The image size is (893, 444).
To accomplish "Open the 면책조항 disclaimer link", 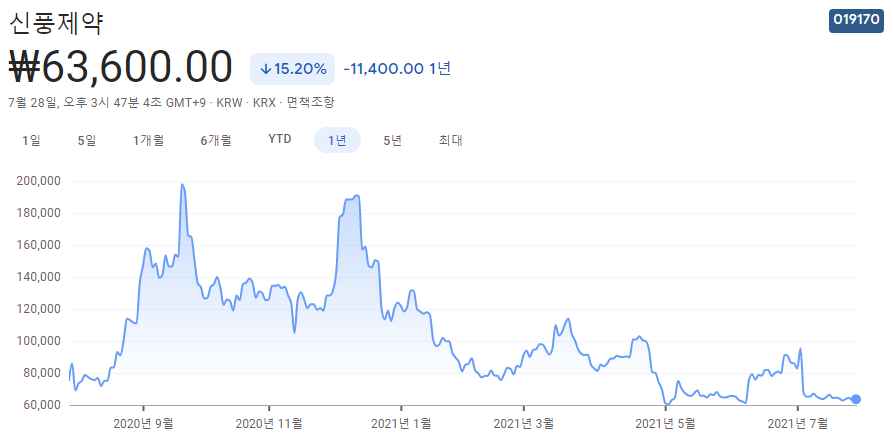I will [310, 103].
